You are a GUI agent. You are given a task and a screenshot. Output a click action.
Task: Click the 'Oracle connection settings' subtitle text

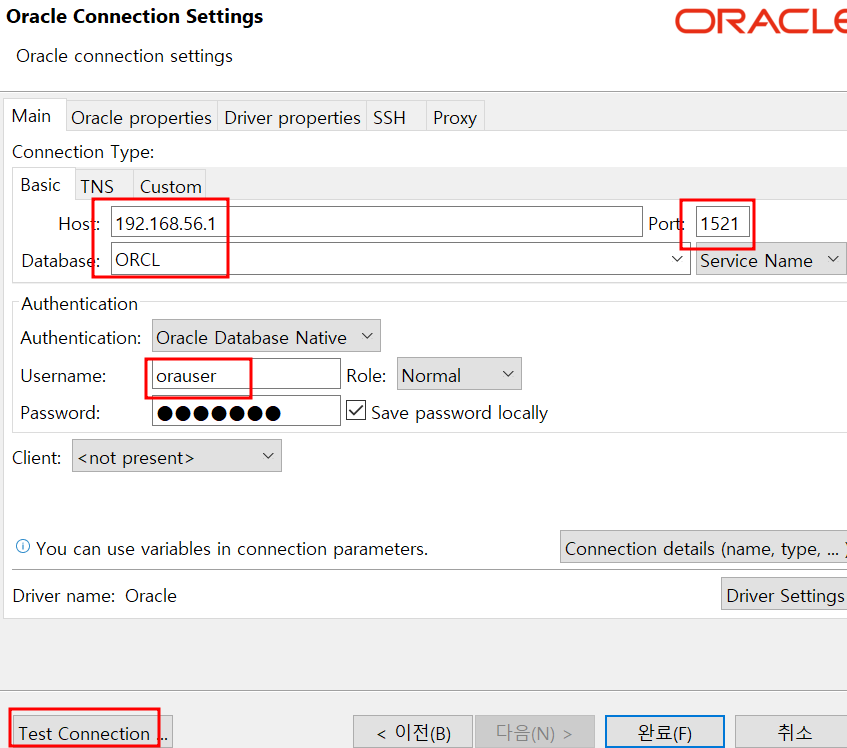pos(124,56)
